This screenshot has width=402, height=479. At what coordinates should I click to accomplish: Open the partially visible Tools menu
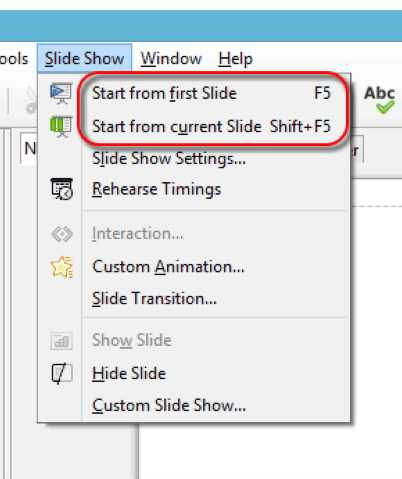point(13,59)
